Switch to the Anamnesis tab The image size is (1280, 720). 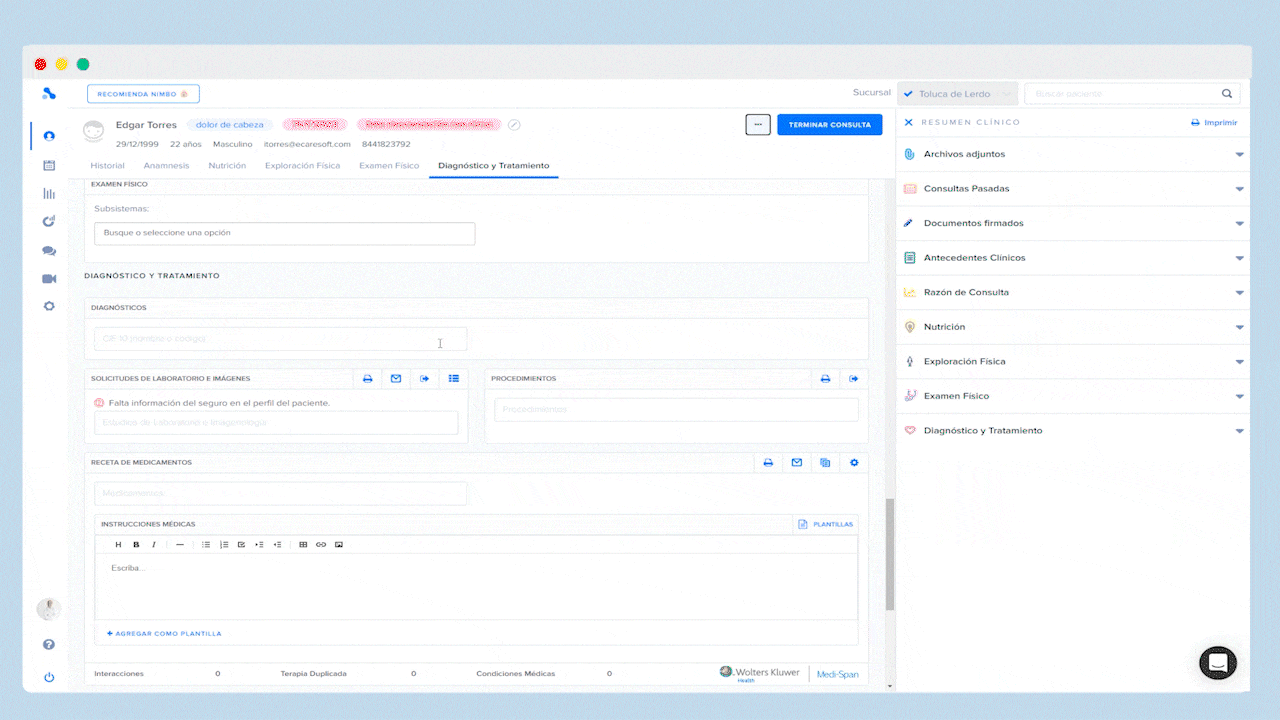(166, 166)
